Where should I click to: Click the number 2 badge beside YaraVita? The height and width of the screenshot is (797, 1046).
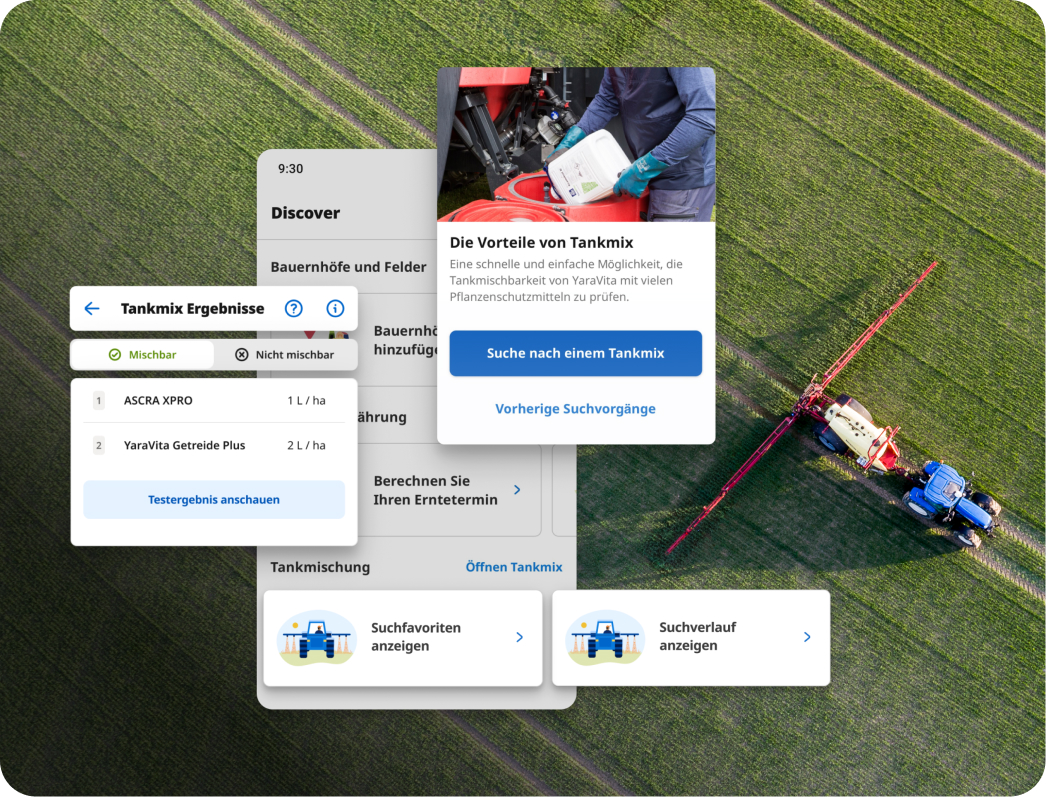click(x=99, y=446)
